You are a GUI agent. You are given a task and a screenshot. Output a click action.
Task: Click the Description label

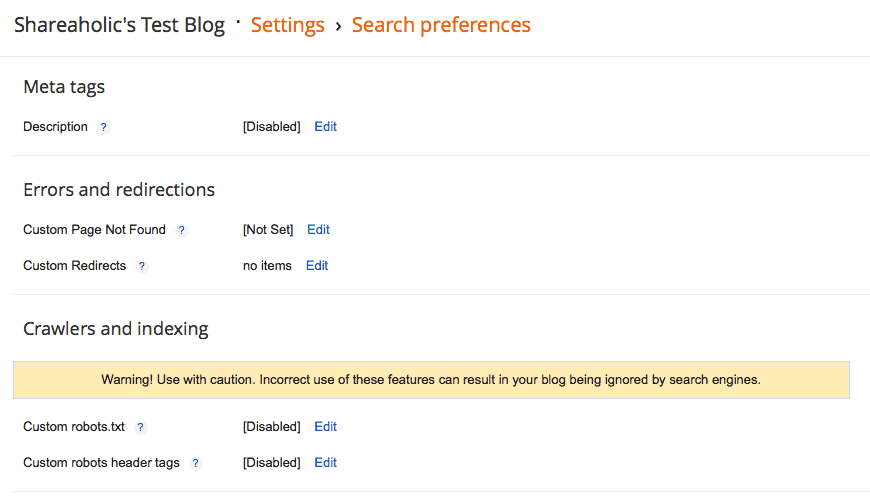tap(55, 127)
